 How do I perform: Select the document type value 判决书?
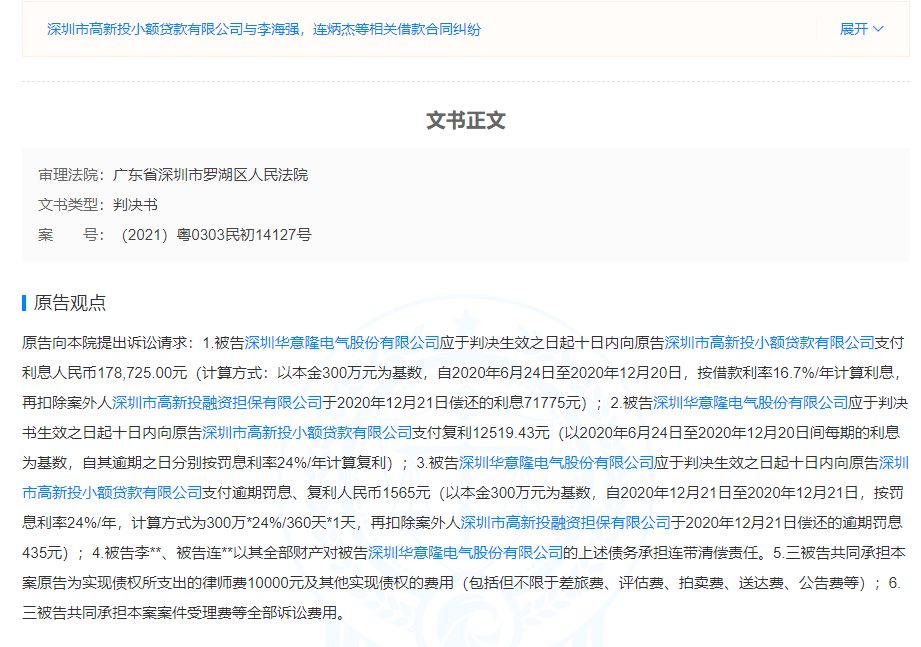[135, 205]
